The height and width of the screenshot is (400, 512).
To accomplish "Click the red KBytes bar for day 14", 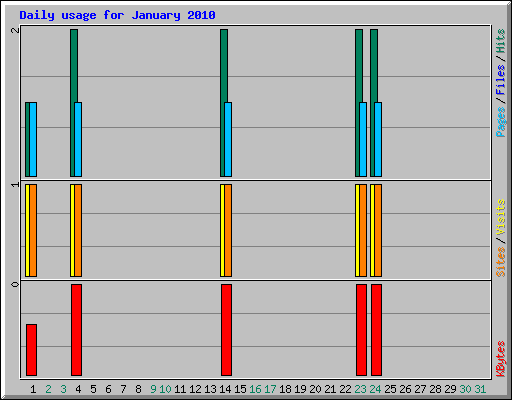I will [x=226, y=330].
